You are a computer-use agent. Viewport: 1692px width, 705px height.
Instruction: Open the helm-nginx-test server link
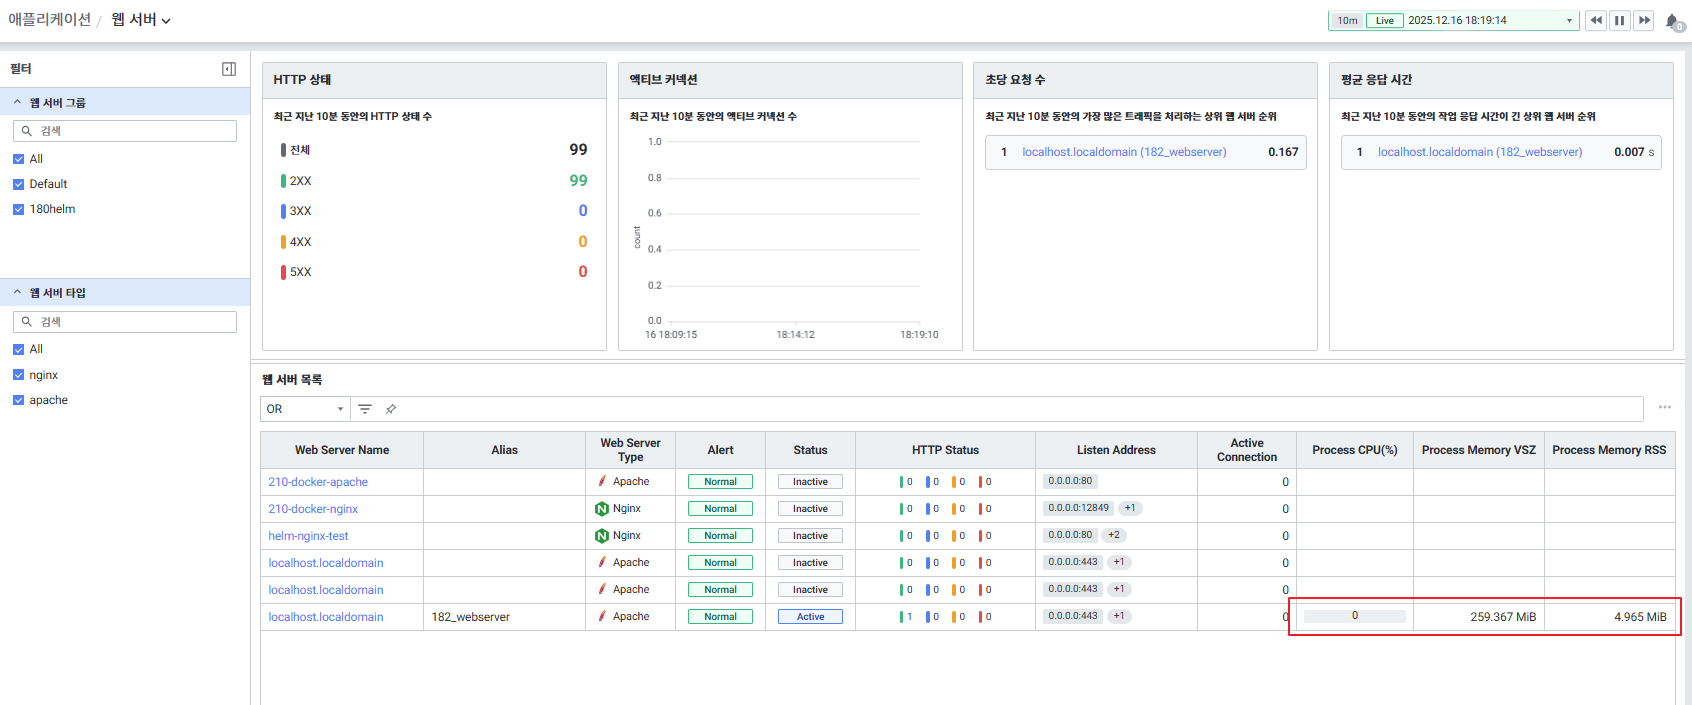tap(308, 536)
